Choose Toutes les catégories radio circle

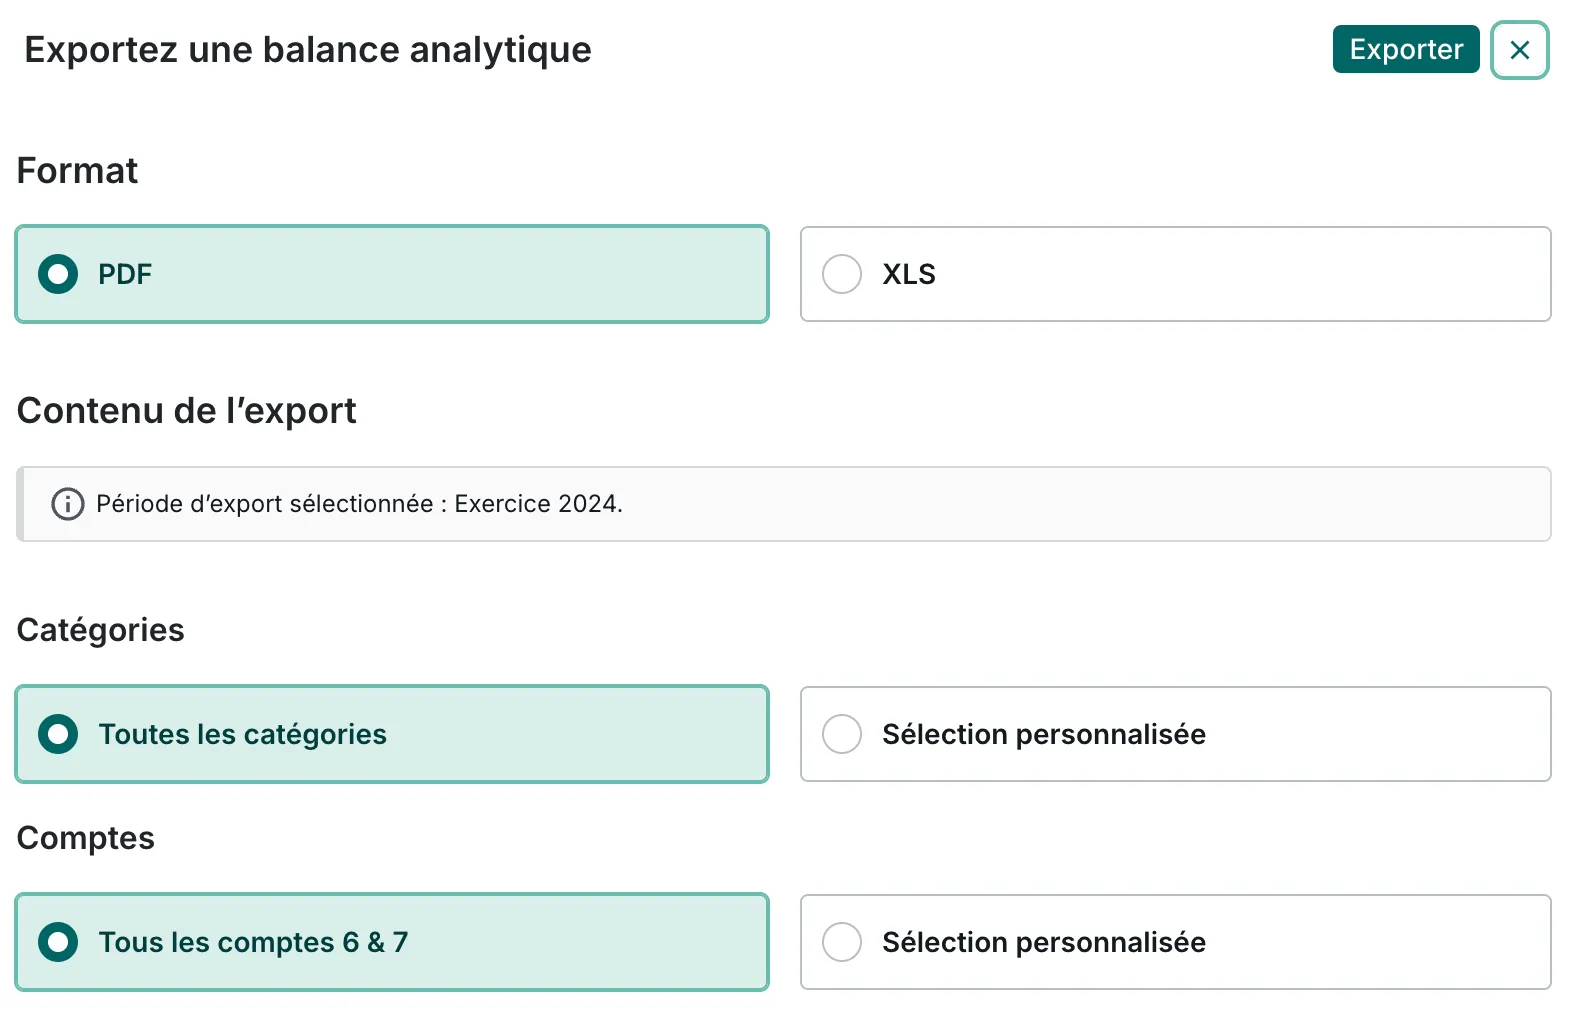58,734
